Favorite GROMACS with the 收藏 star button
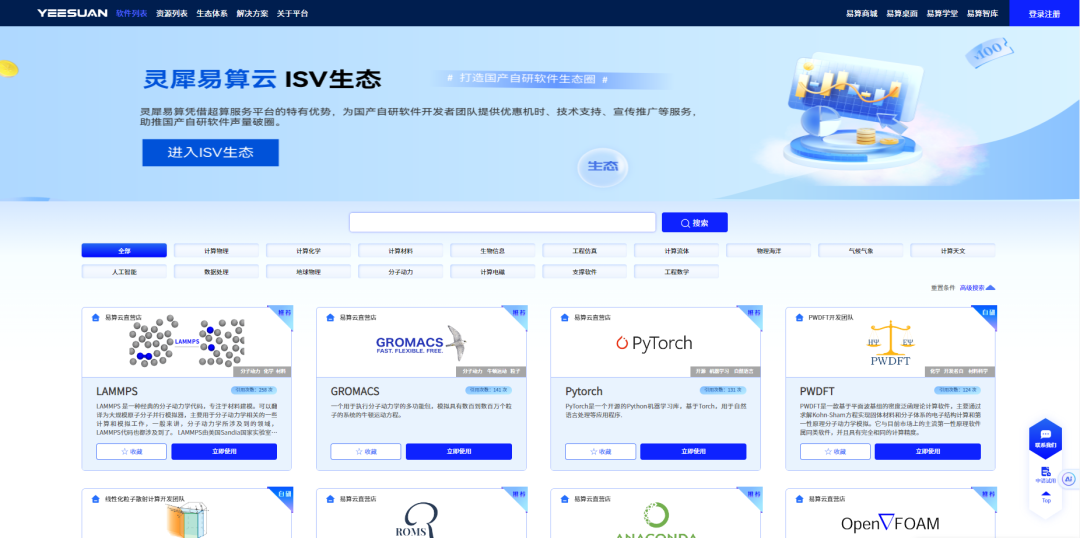Screen dimensions: 1080x538 366,451
